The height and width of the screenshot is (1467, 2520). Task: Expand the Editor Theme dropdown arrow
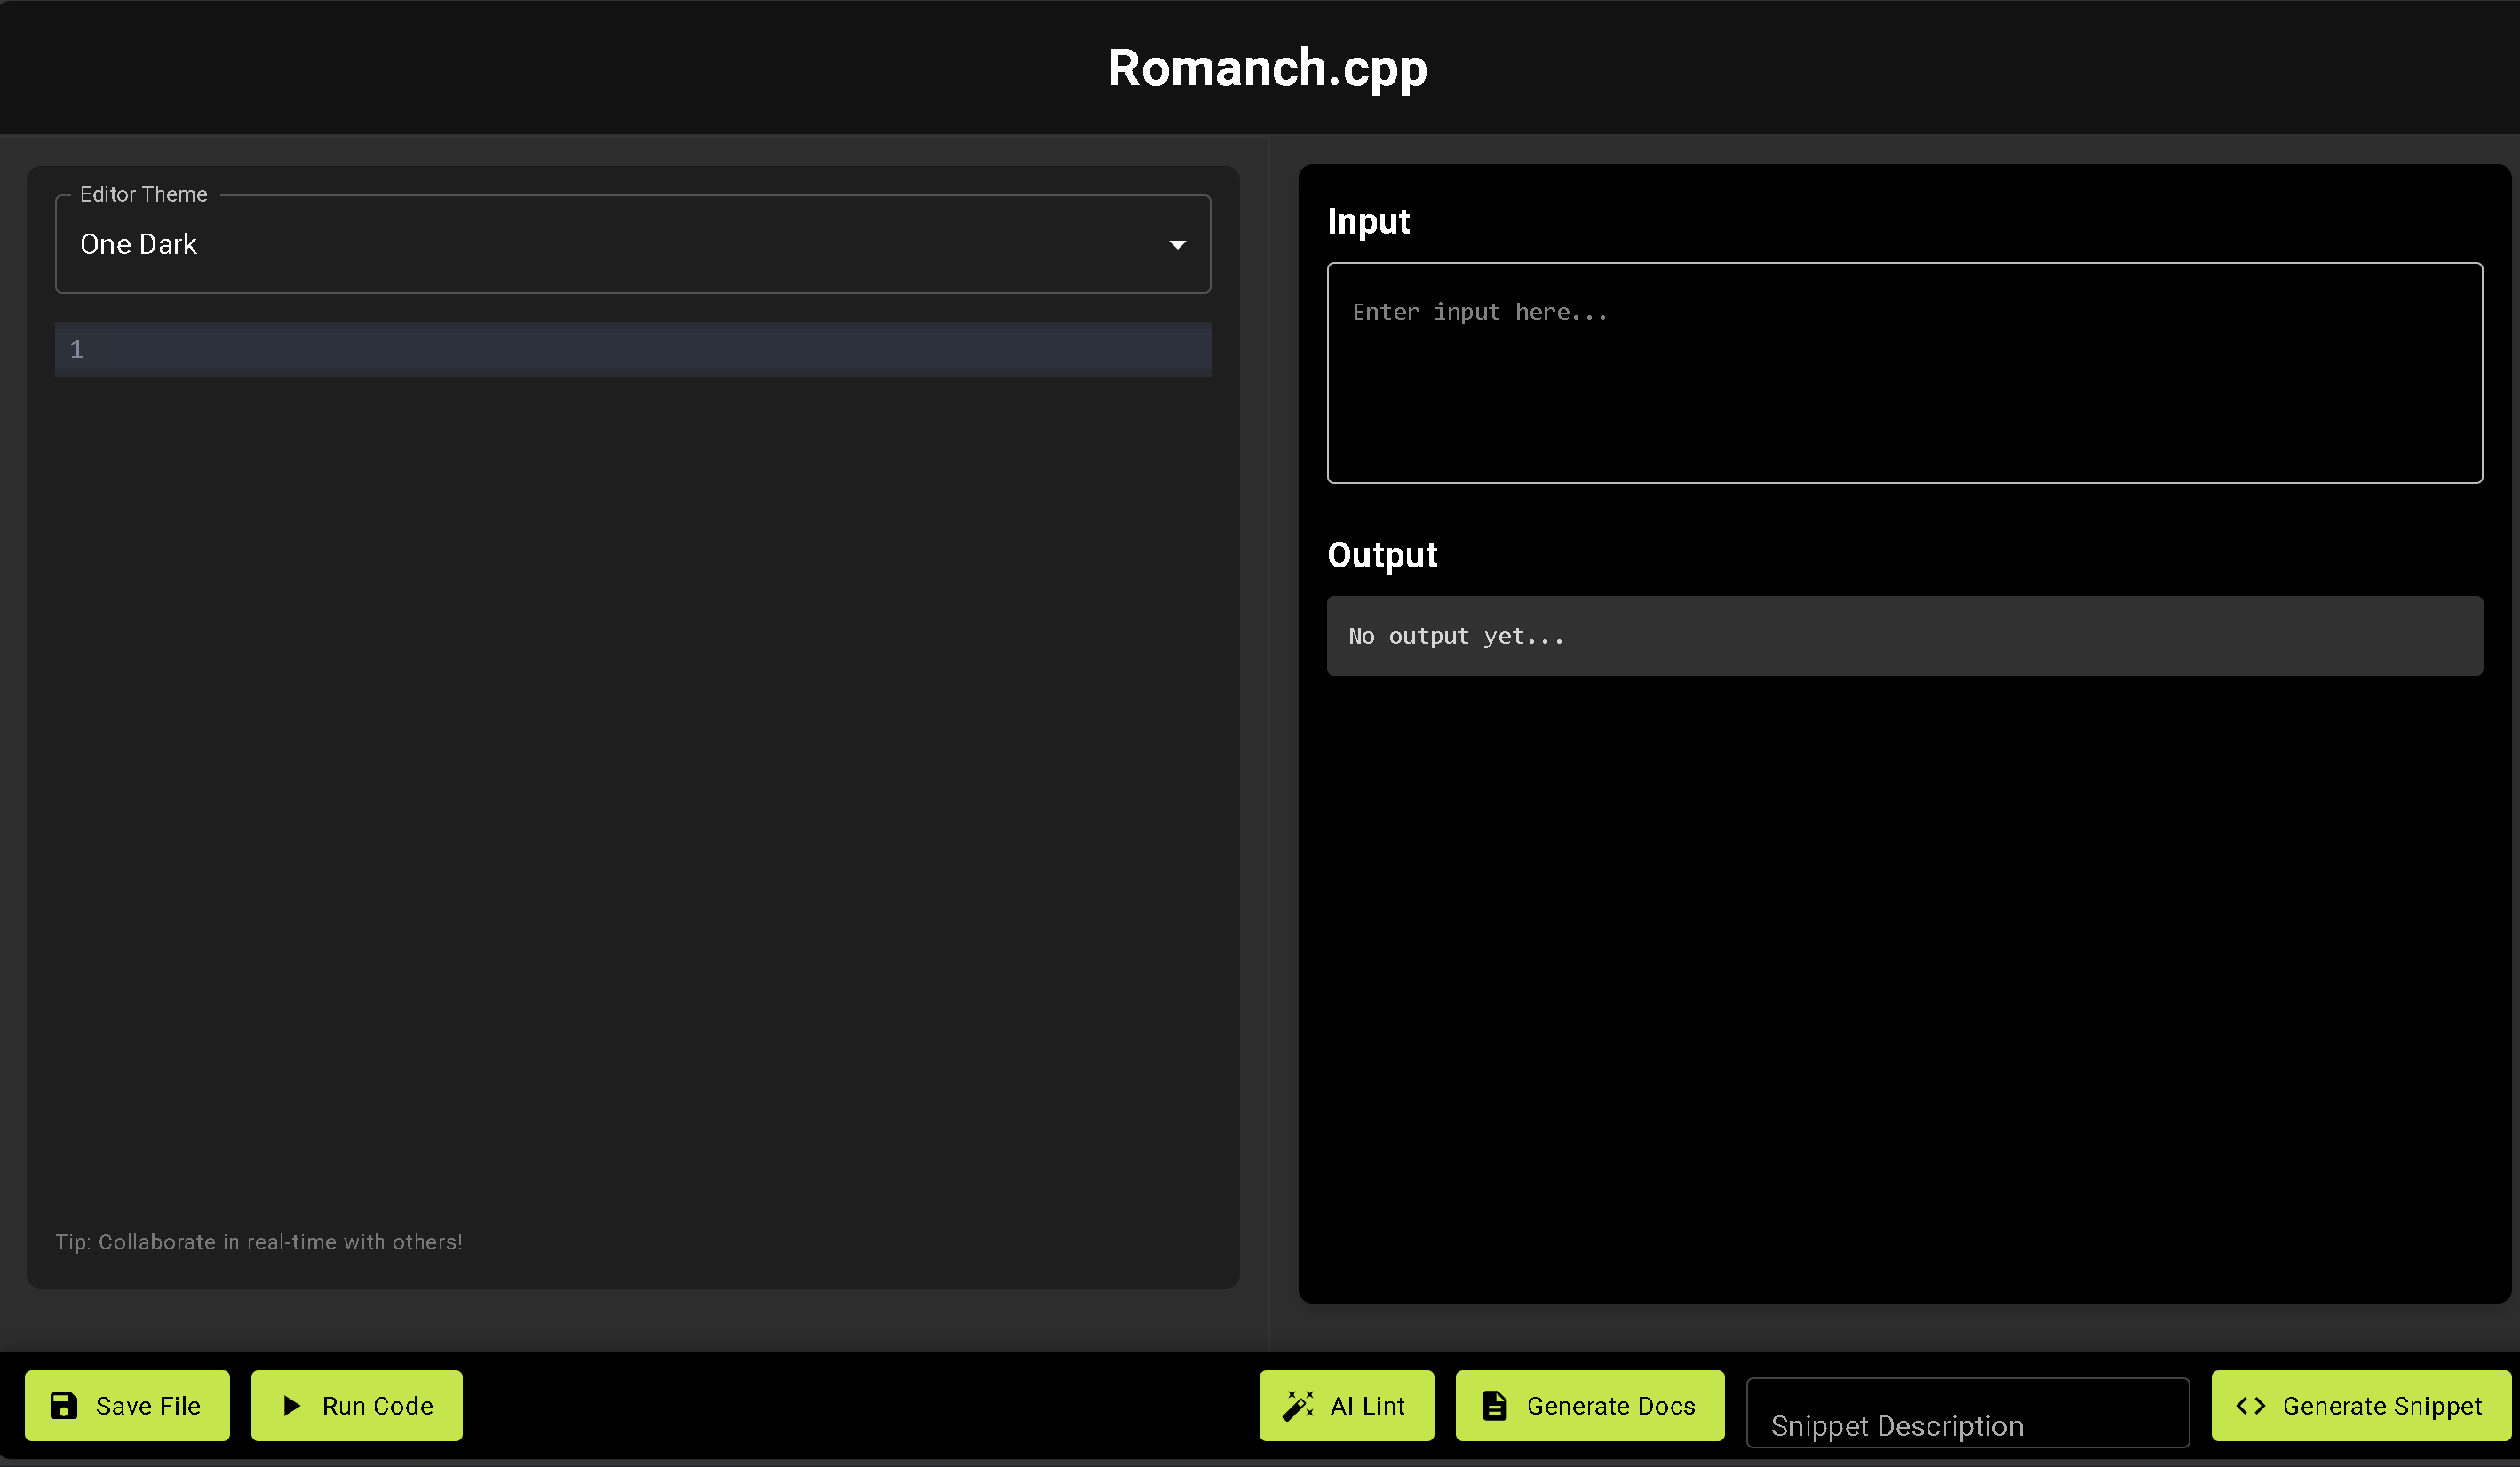pyautogui.click(x=1177, y=244)
